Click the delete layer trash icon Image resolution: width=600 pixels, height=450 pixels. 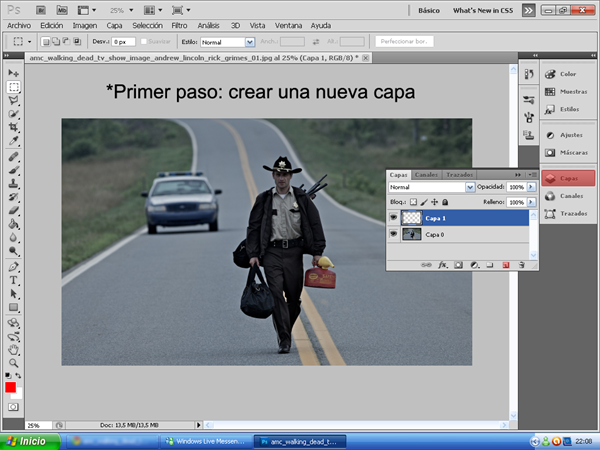[522, 265]
